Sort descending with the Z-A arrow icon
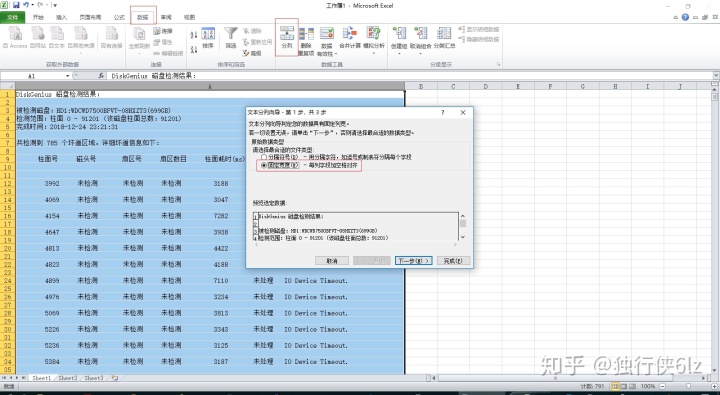 pos(194,49)
